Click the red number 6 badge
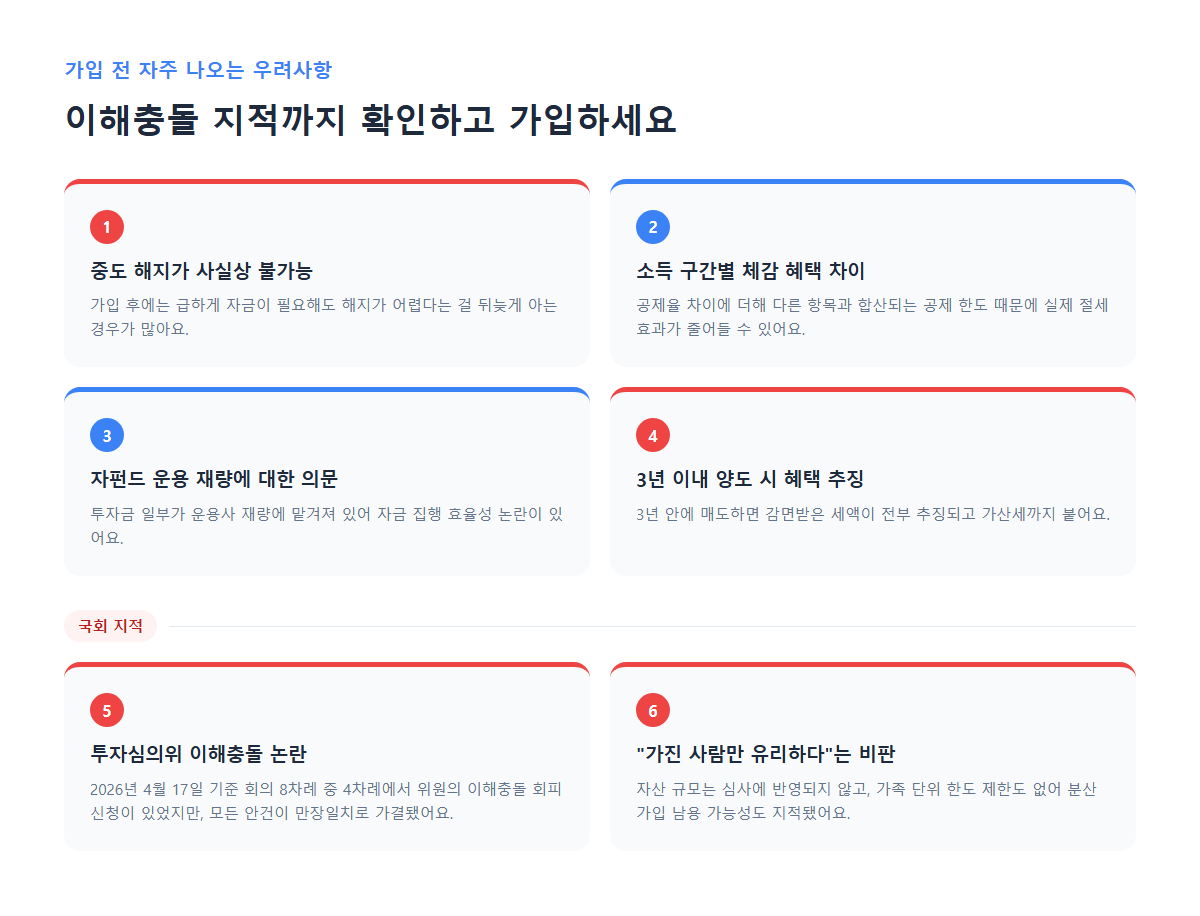Image resolution: width=1200 pixels, height=916 pixels. [653, 710]
